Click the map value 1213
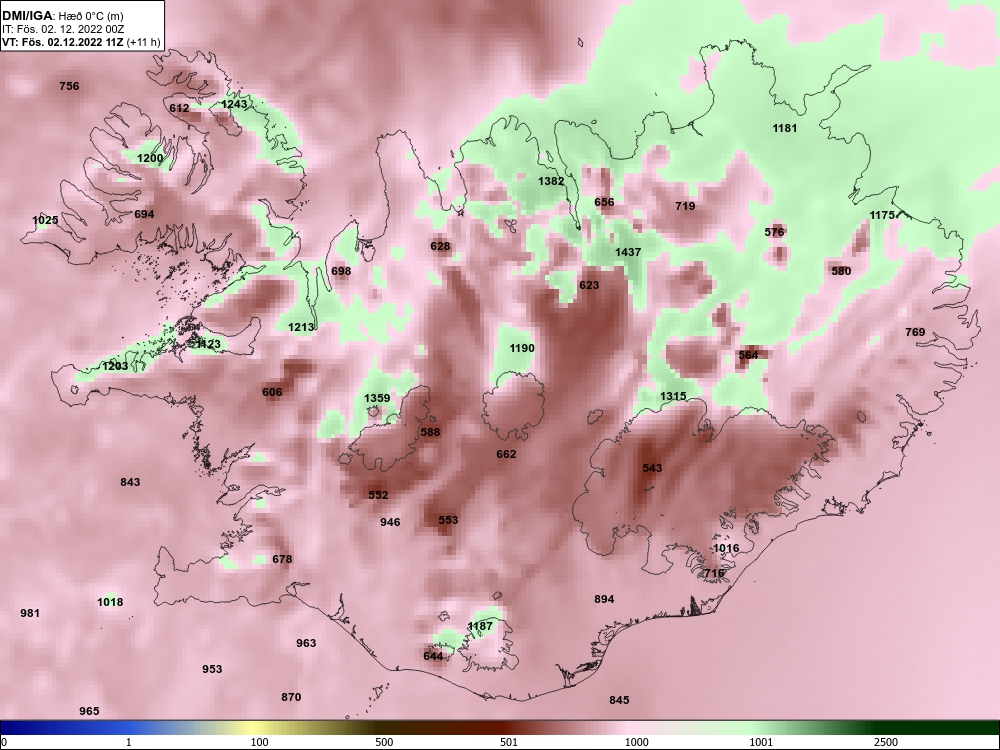 [301, 327]
